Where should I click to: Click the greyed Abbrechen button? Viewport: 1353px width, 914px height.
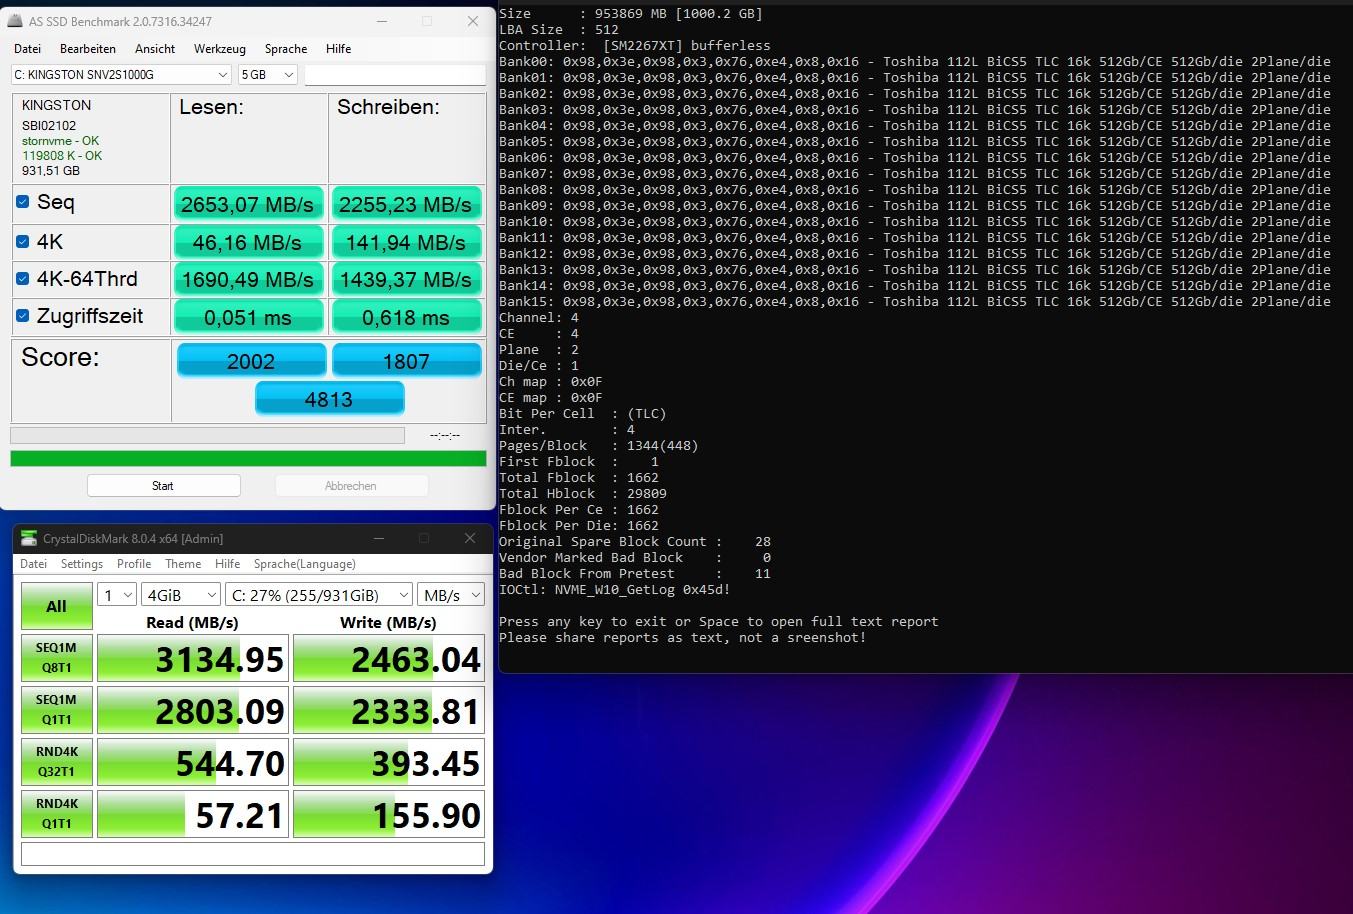coord(351,486)
